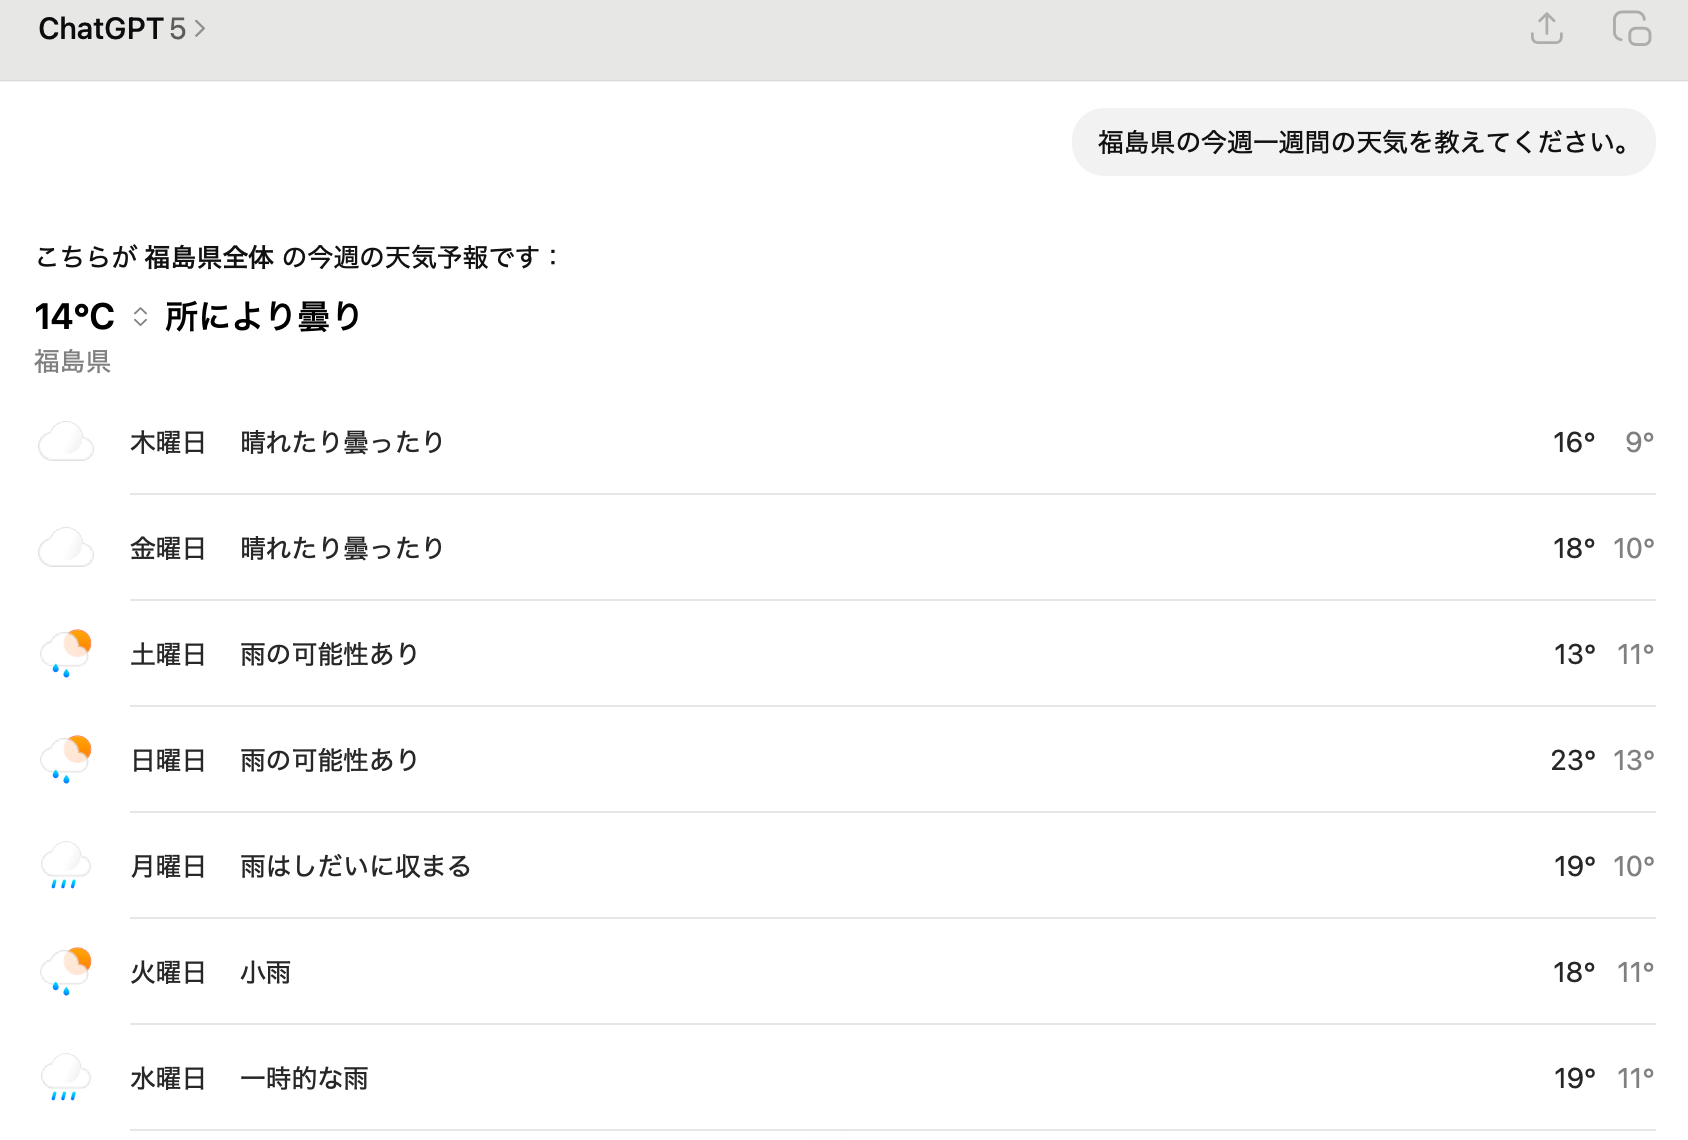Click the 23° high temperature for 日曜日
The width and height of the screenshot is (1688, 1140).
tap(1572, 760)
